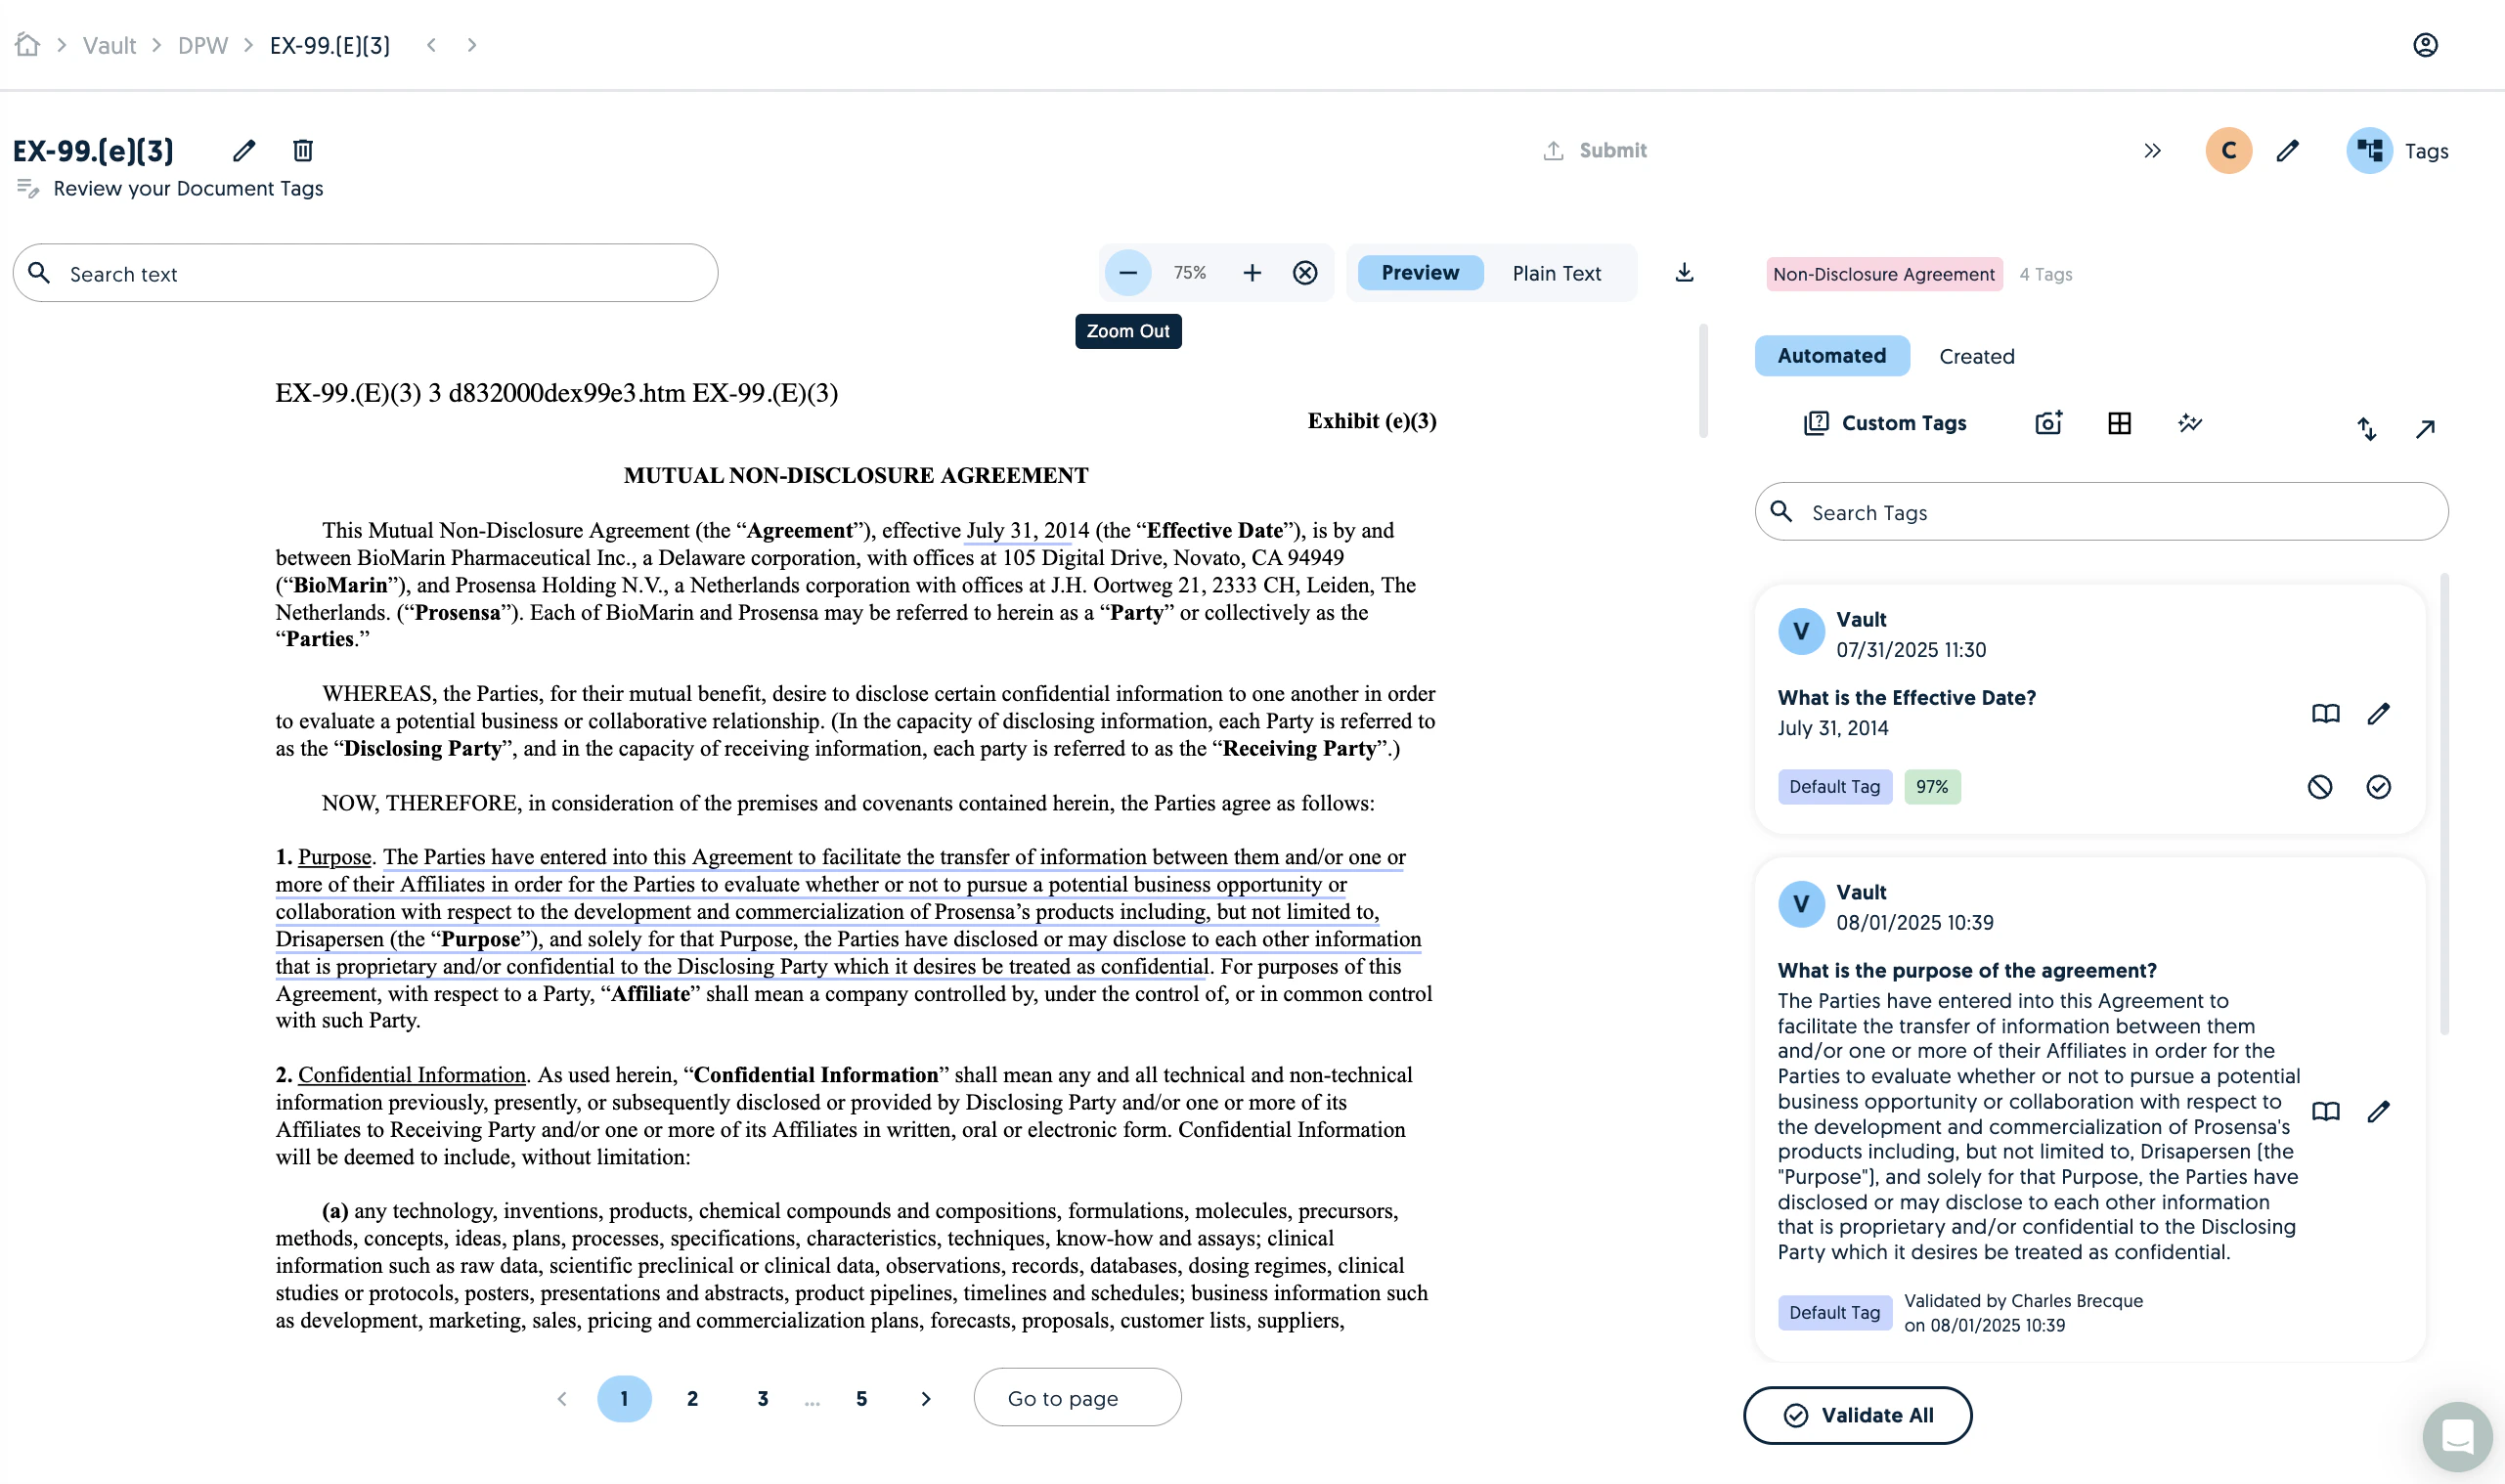The image size is (2505, 1484).
Task: Click the Go to page input
Action: 1077,1397
